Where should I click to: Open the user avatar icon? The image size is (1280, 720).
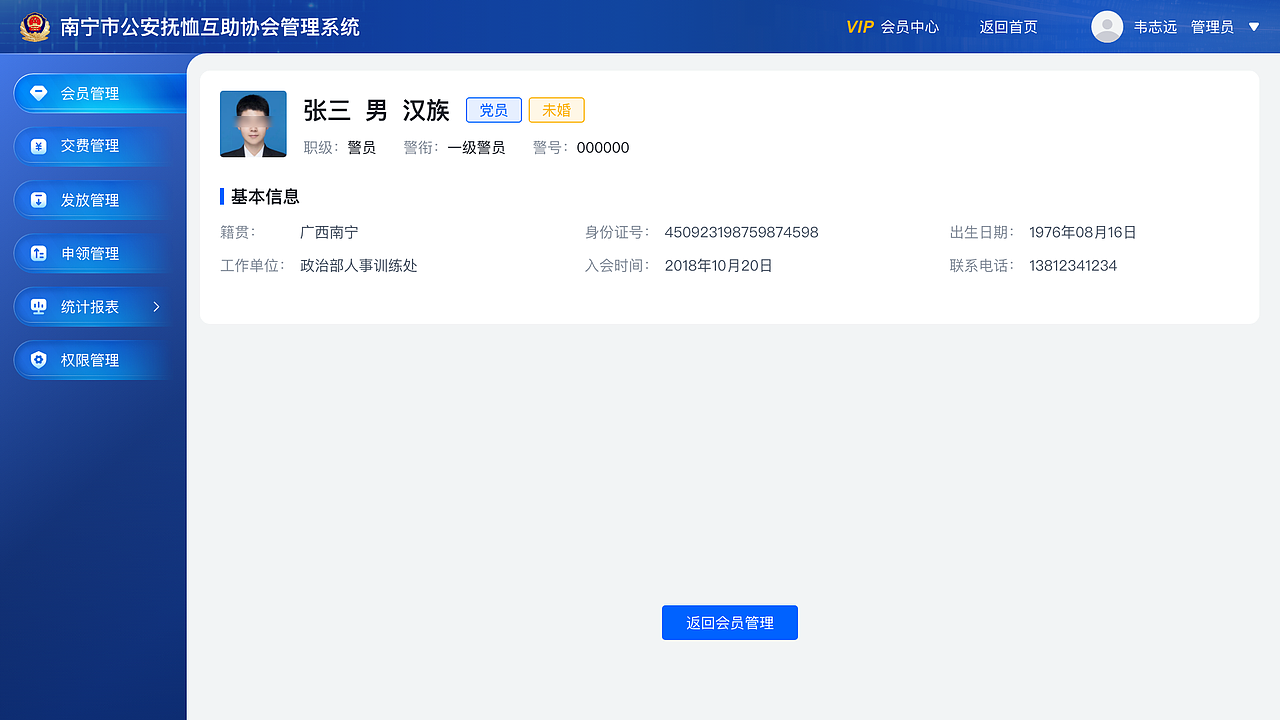pyautogui.click(x=1107, y=27)
